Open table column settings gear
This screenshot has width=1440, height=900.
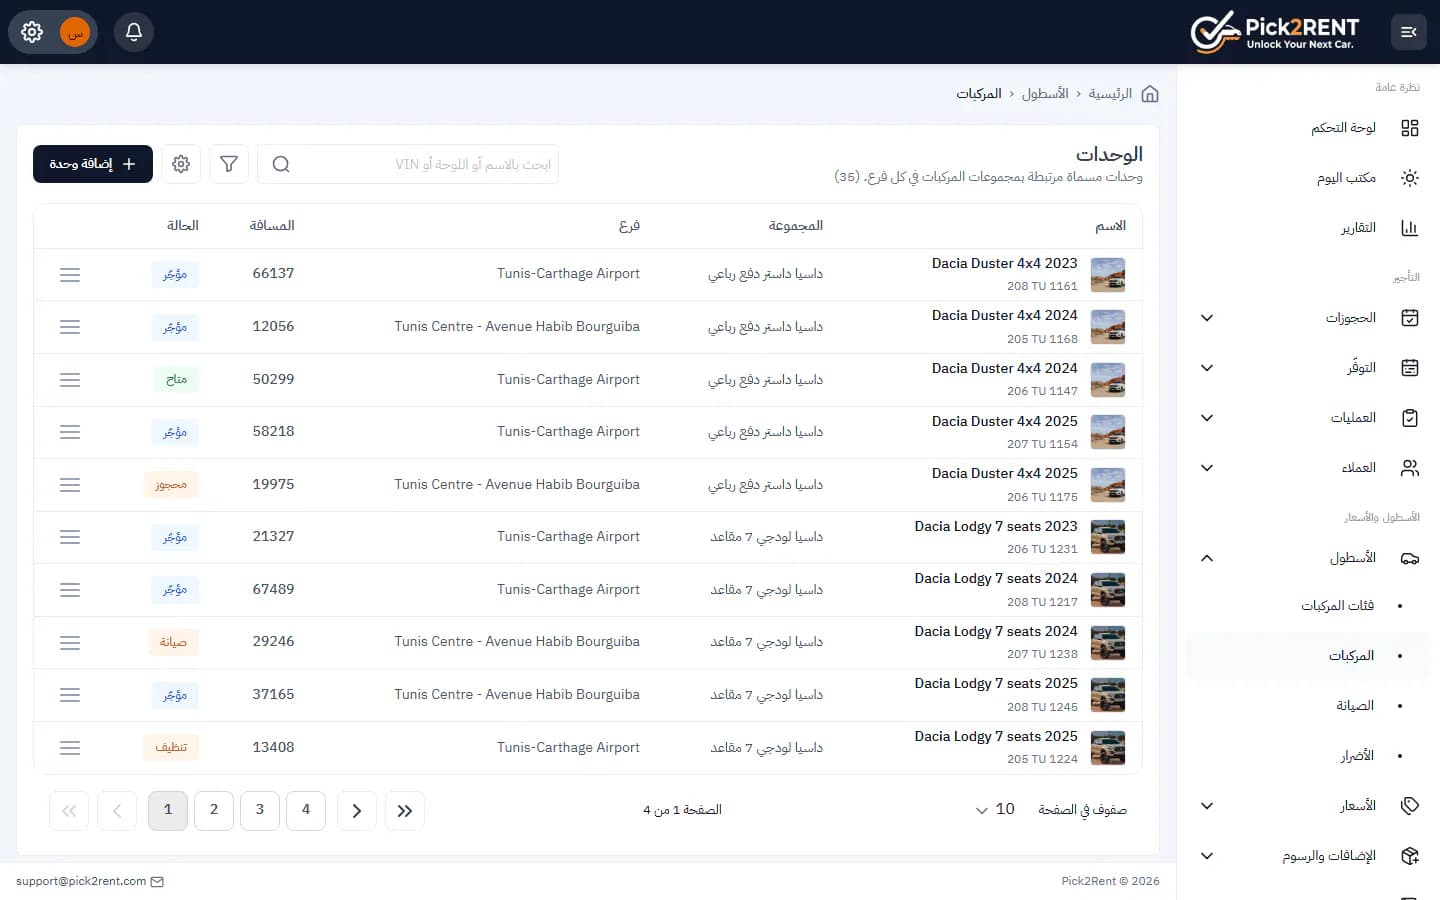click(x=181, y=164)
